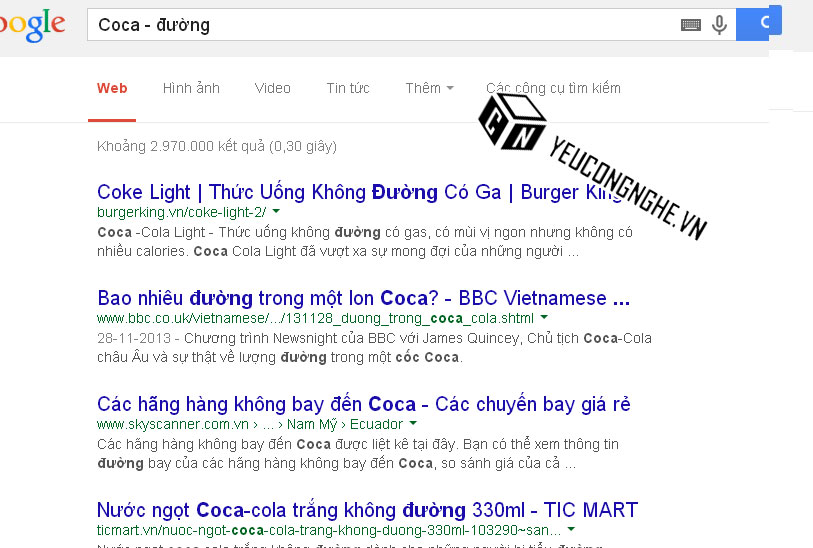813x548 pixels.
Task: Click the '28-11-2013' date in BBC snippet
Action: pos(134,338)
